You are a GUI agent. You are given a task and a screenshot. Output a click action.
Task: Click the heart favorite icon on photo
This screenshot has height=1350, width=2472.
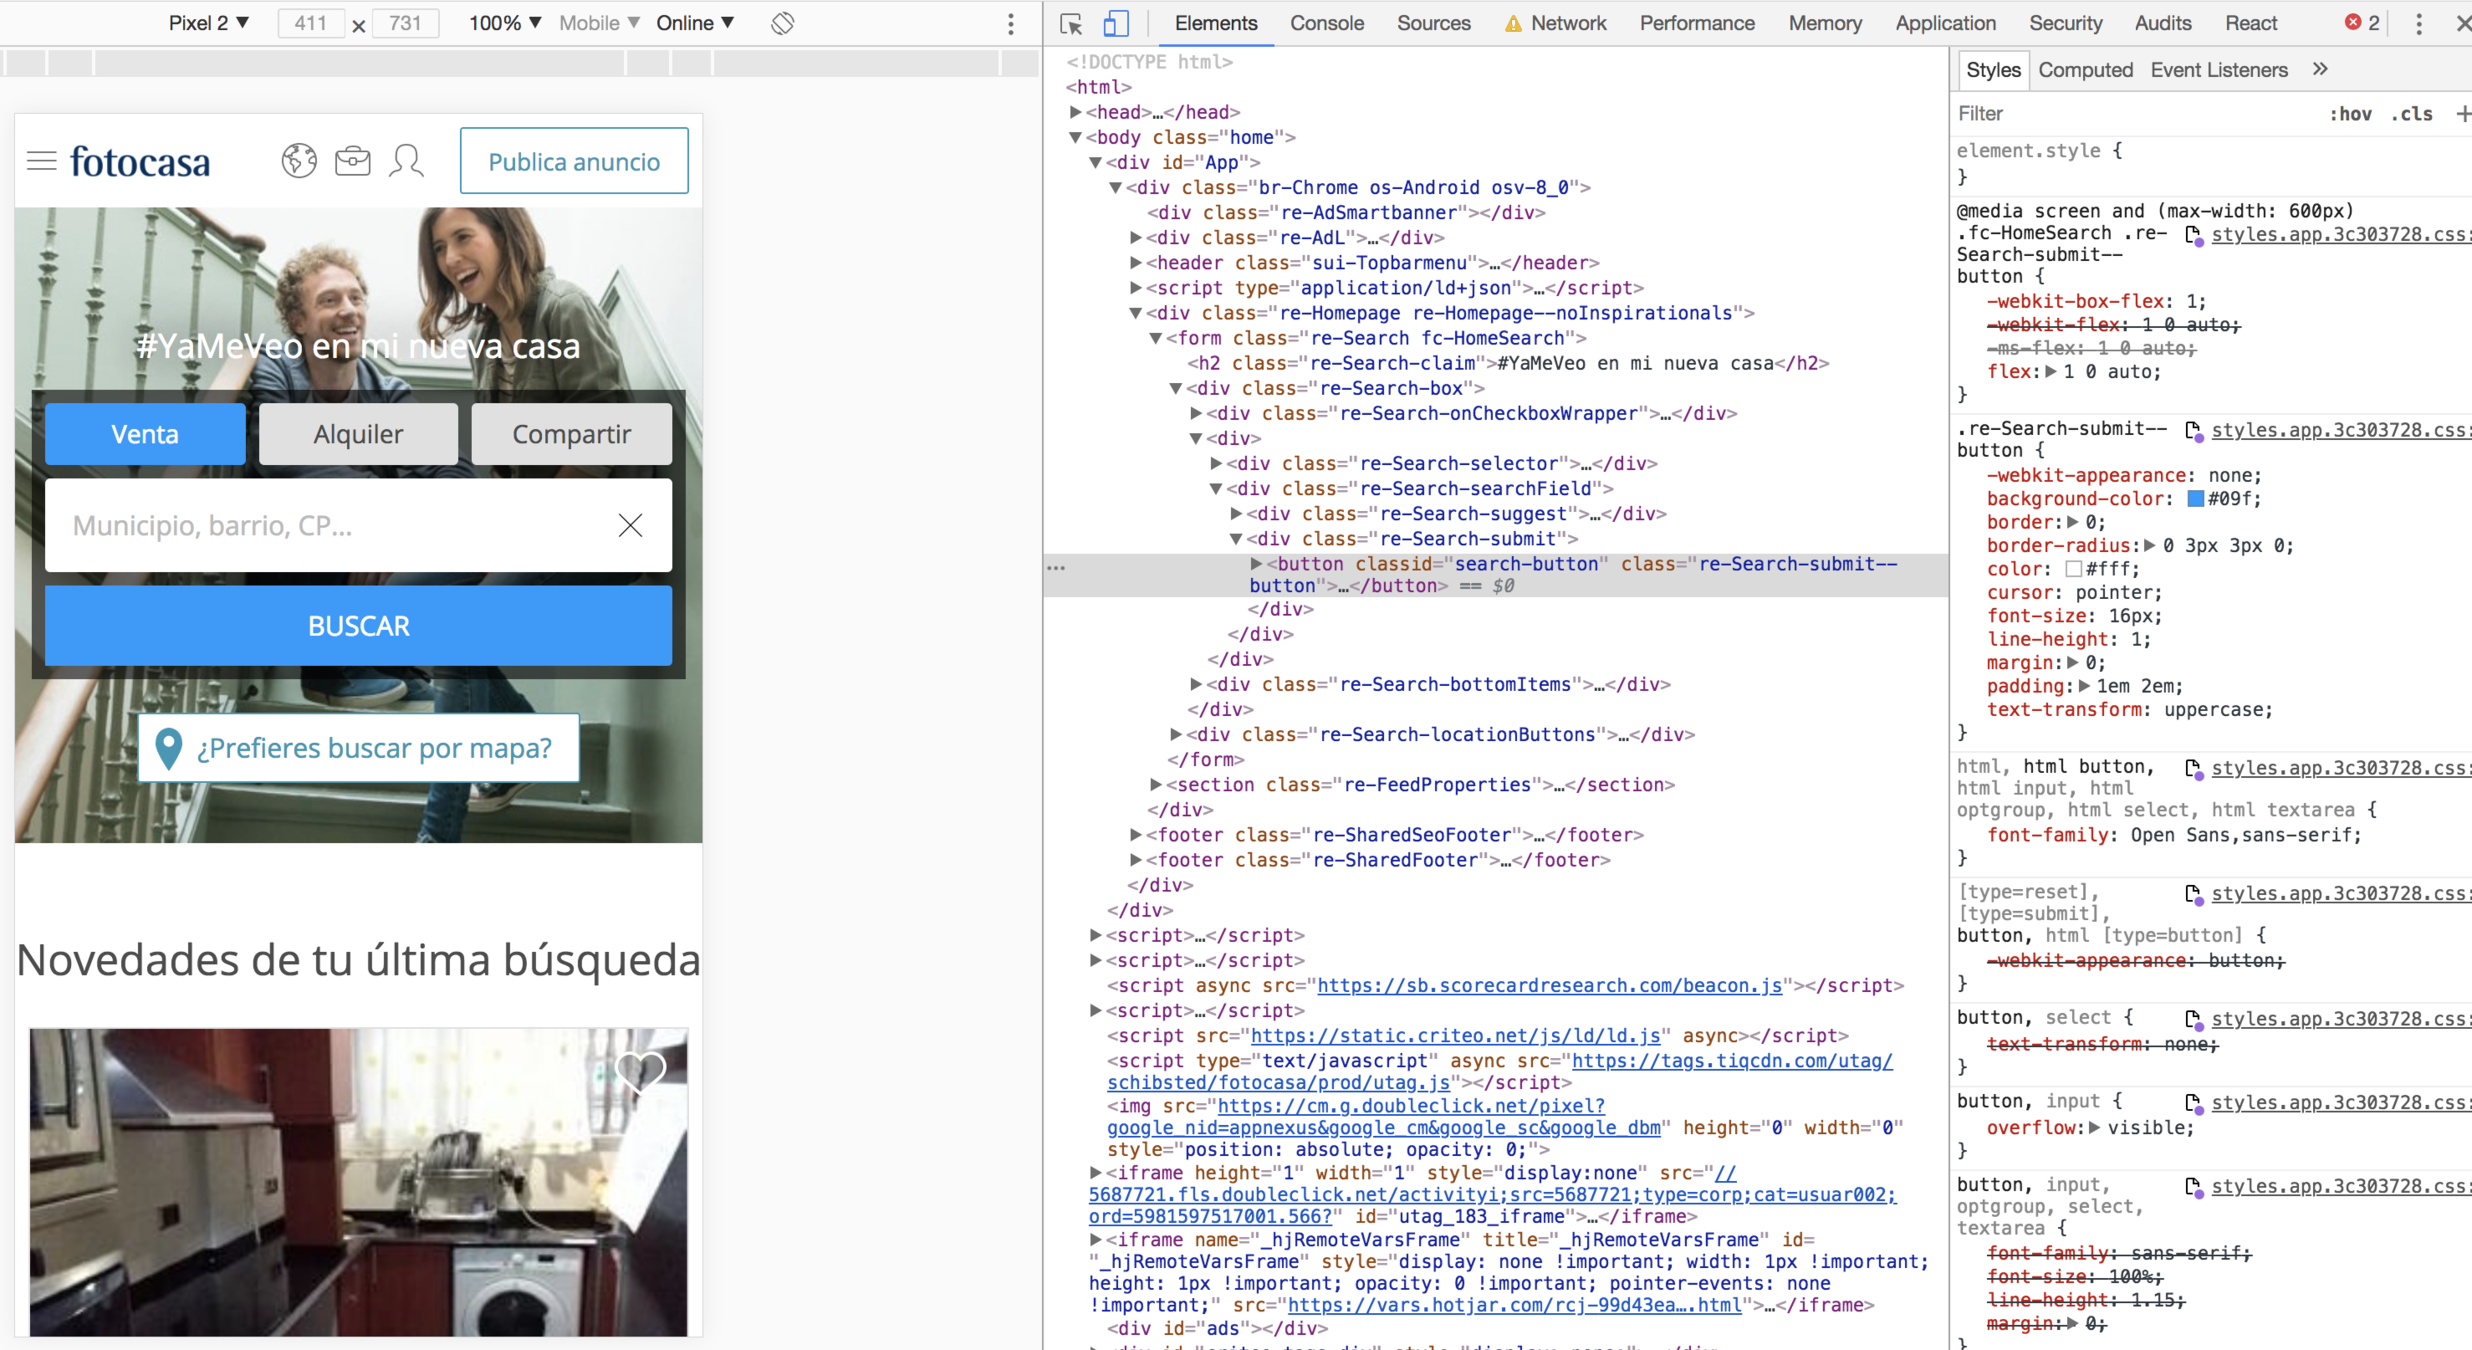[640, 1071]
